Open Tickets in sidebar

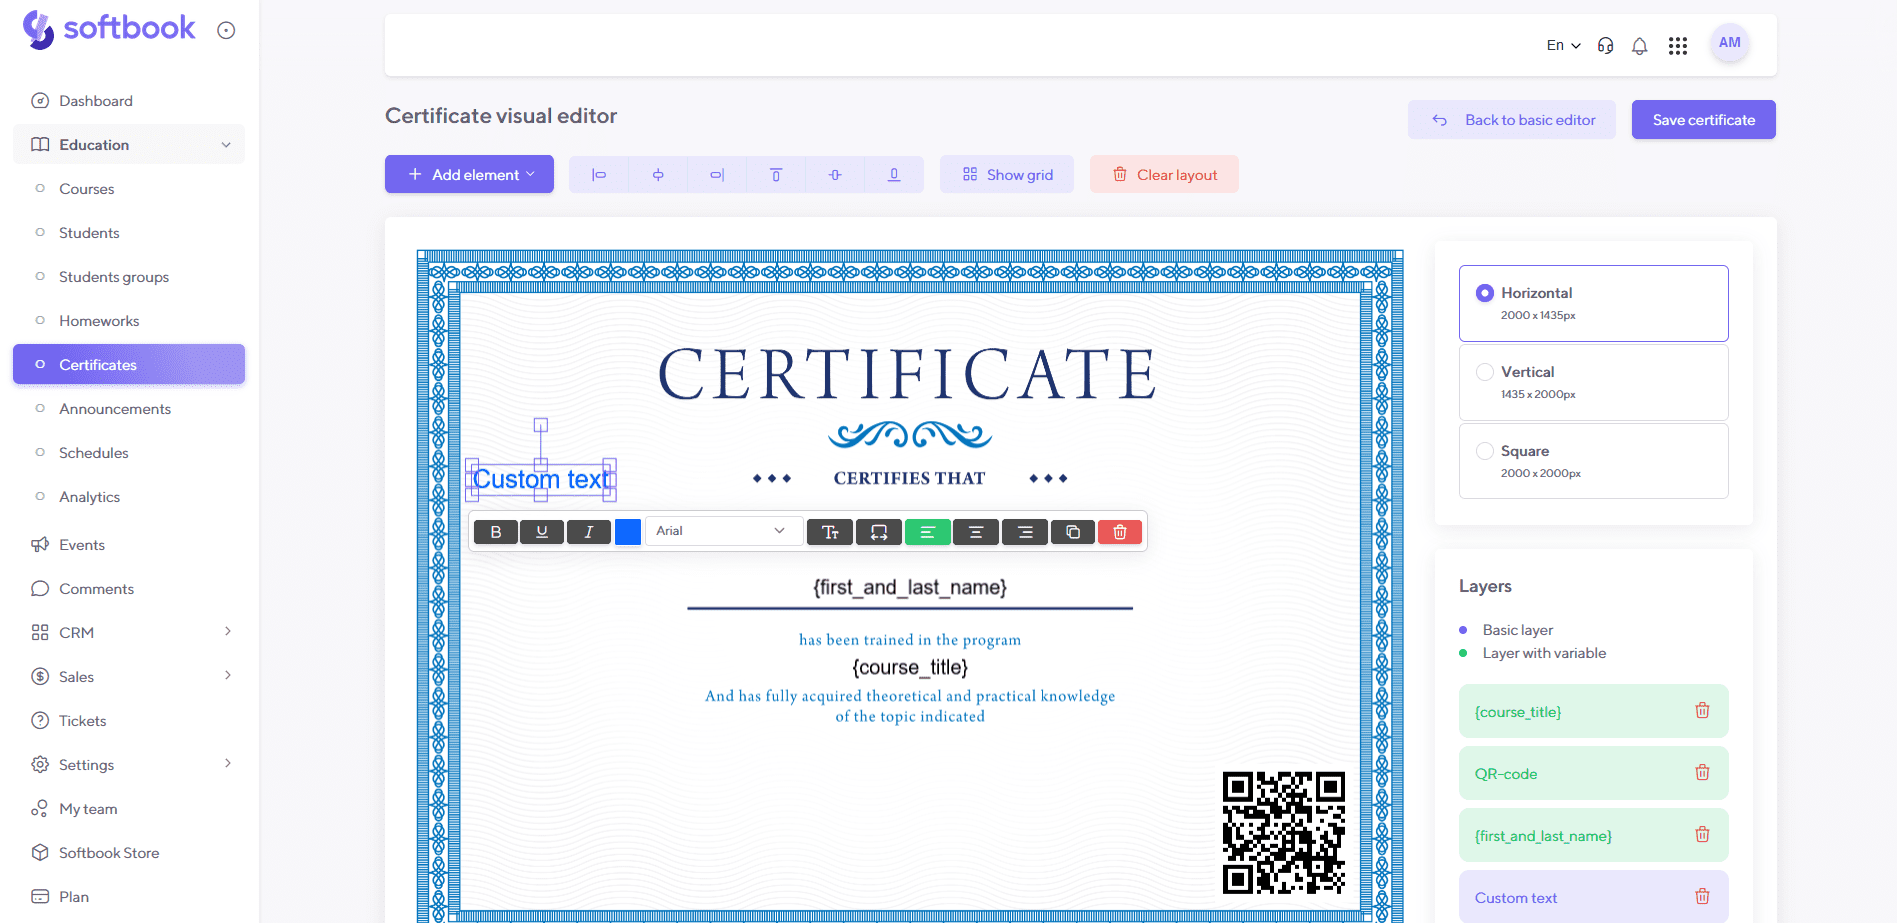tap(129, 721)
